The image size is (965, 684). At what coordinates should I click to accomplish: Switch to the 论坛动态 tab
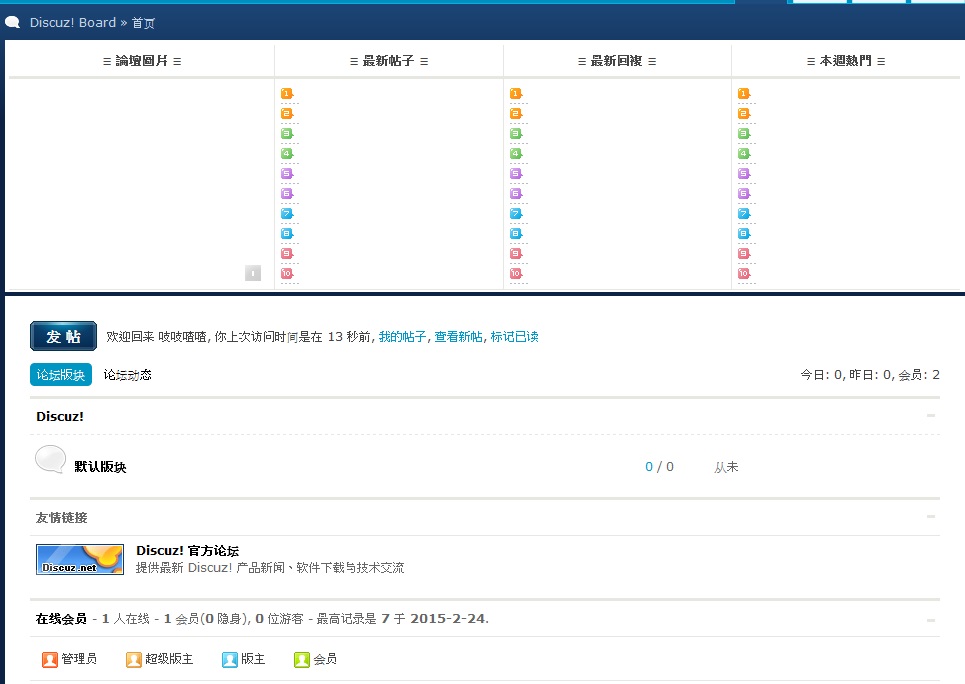tap(127, 375)
